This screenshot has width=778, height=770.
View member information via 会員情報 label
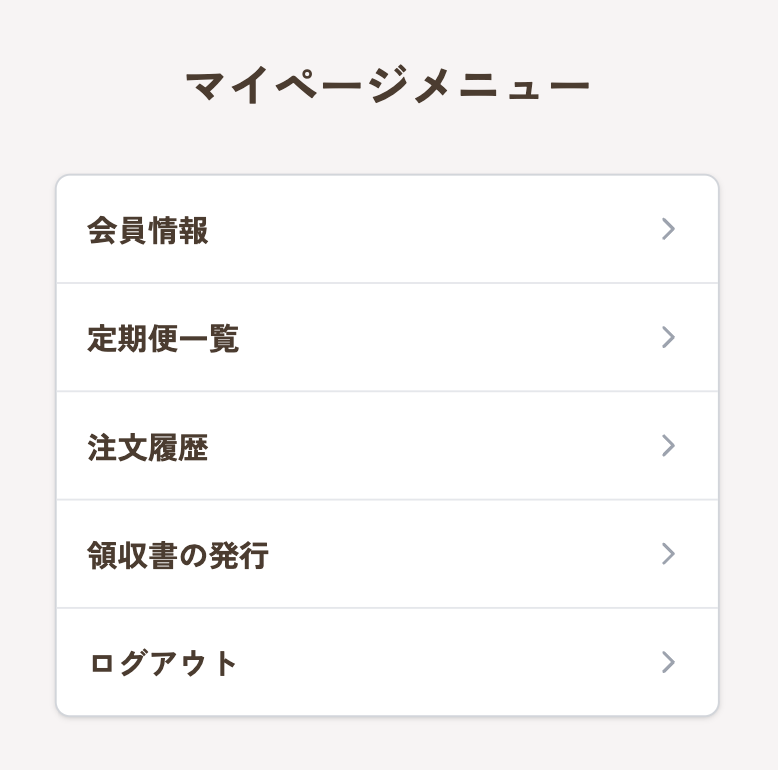coord(148,231)
